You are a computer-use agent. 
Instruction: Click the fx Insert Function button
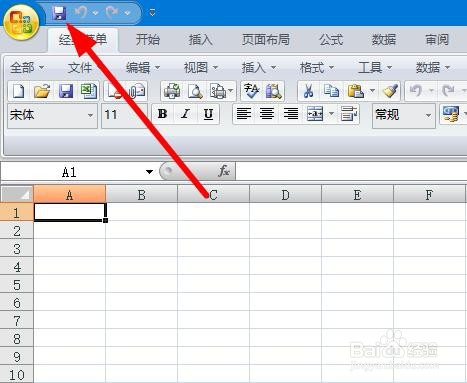(x=224, y=171)
